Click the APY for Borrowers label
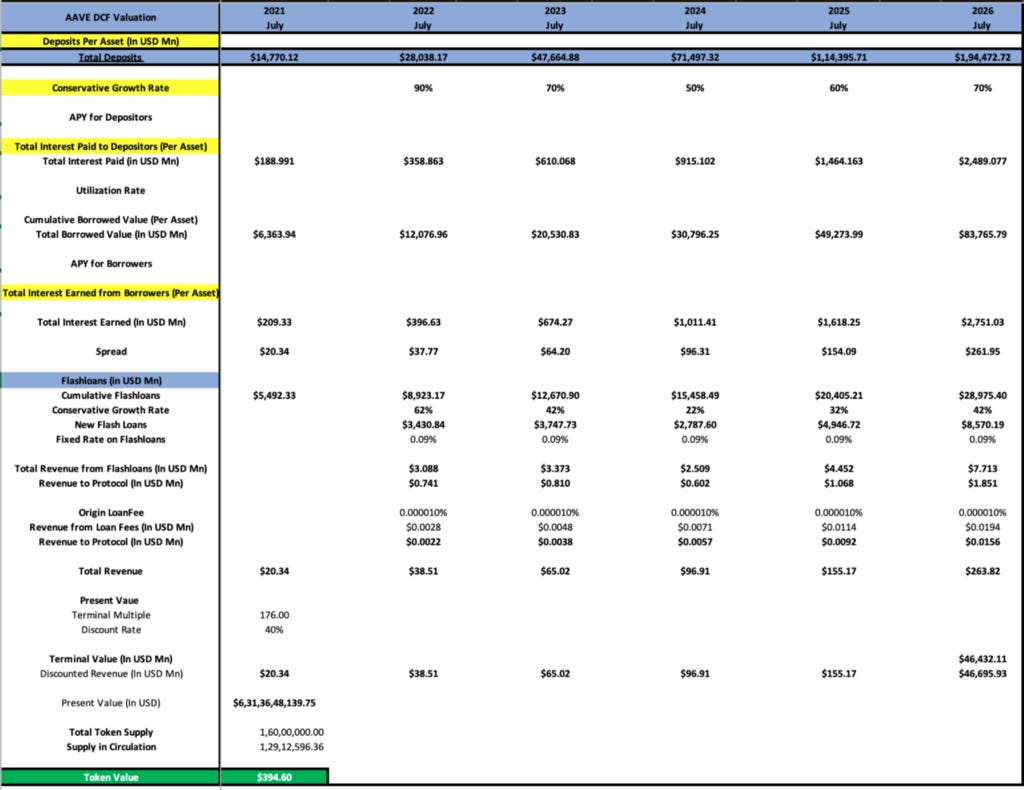Image resolution: width=1024 pixels, height=790 pixels. tap(111, 264)
